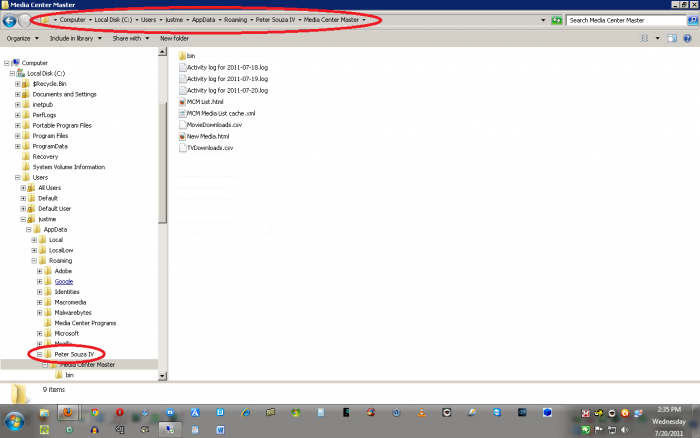Collapse the Users tree node
The image size is (700, 438).
click(17, 177)
